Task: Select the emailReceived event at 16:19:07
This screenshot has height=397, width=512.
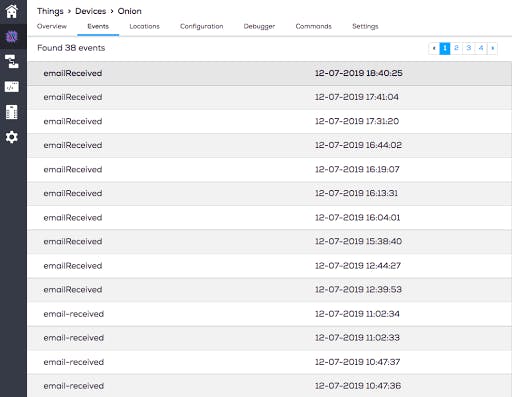Action: tap(270, 170)
